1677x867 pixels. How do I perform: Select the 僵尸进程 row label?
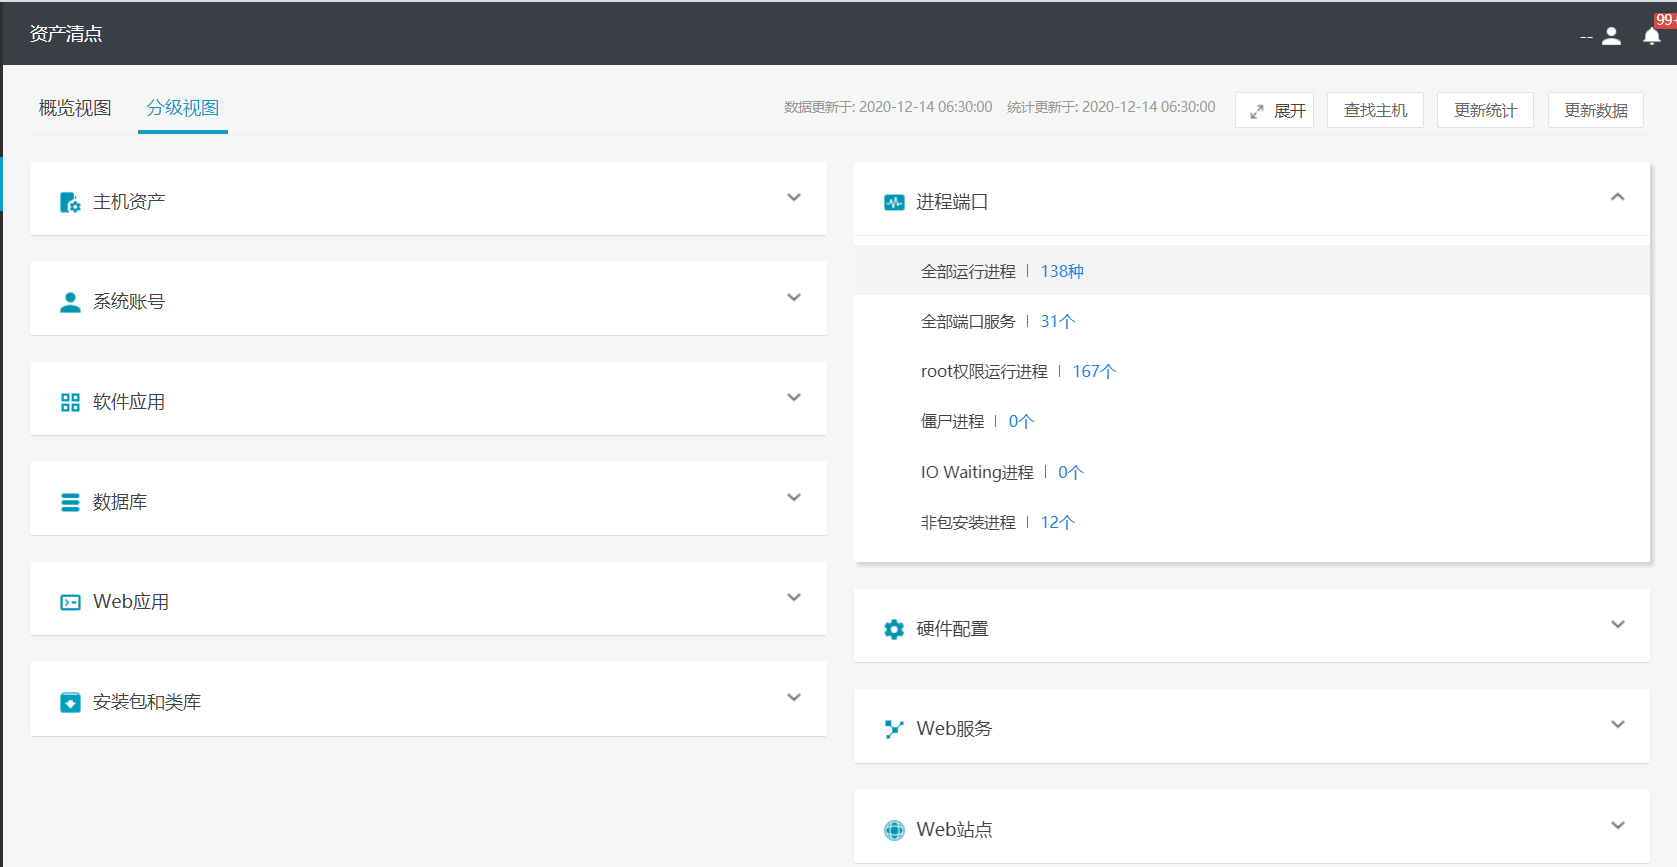(x=952, y=421)
